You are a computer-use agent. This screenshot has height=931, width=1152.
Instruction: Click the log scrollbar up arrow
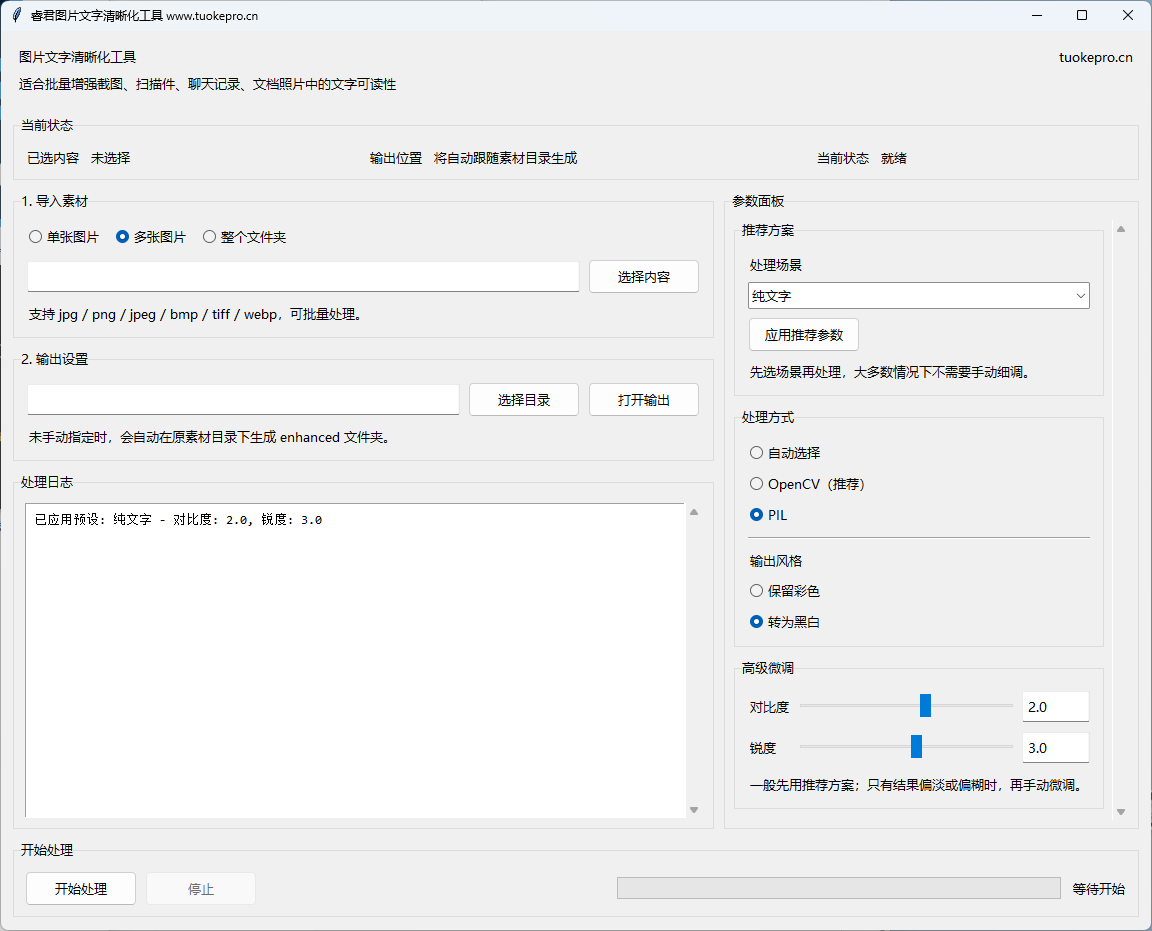point(694,512)
